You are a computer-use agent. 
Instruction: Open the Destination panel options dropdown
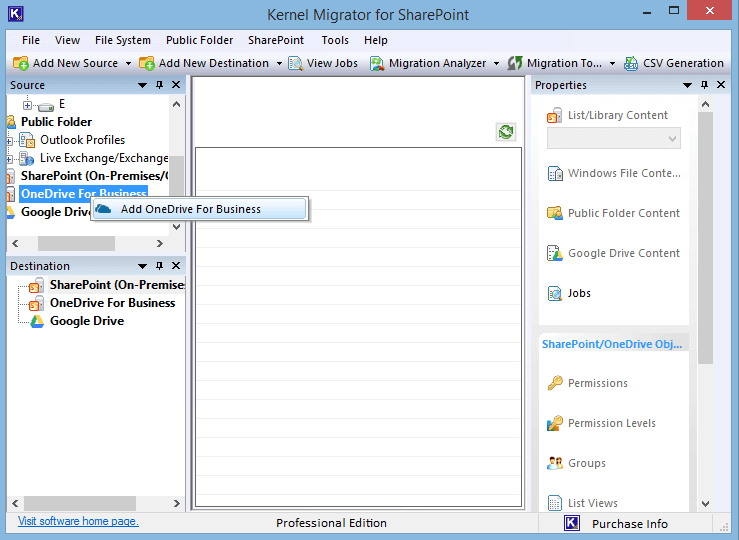[x=142, y=266]
